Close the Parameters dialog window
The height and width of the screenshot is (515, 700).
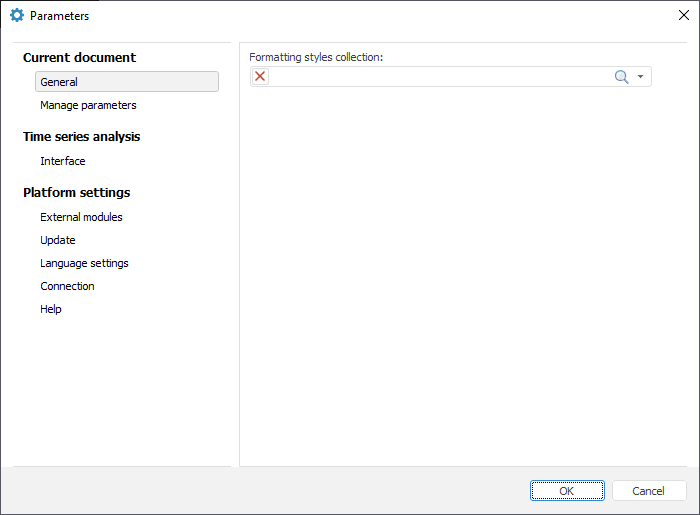[683, 16]
